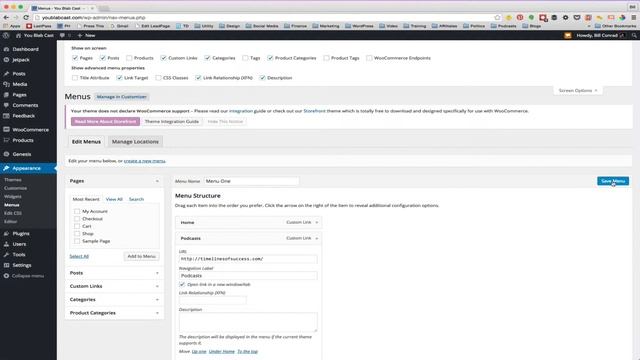Select Appearance in the sidebar
Image resolution: width=640 pixels, height=360 pixels.
point(26,168)
